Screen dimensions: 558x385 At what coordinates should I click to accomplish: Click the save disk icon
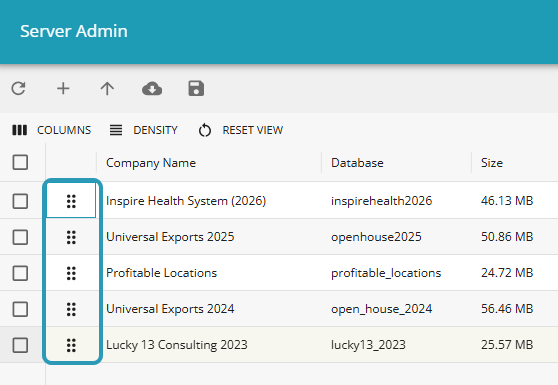(x=196, y=89)
